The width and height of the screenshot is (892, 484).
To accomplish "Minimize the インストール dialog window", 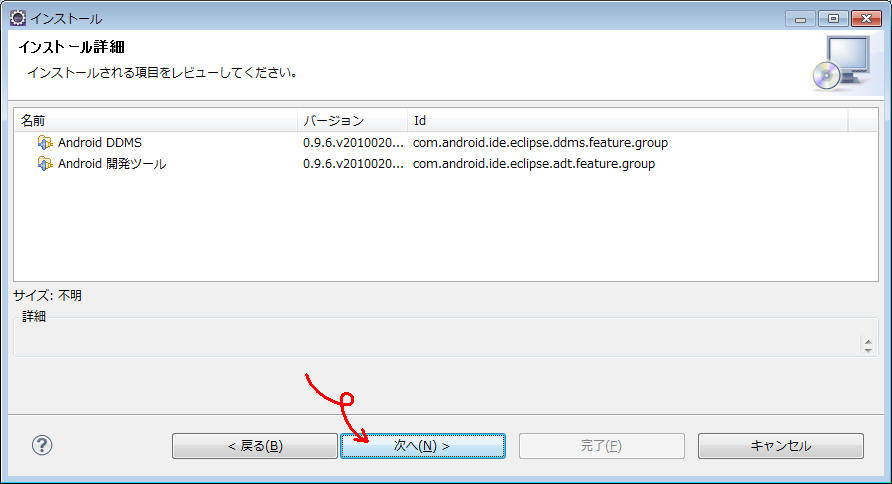I will (802, 18).
